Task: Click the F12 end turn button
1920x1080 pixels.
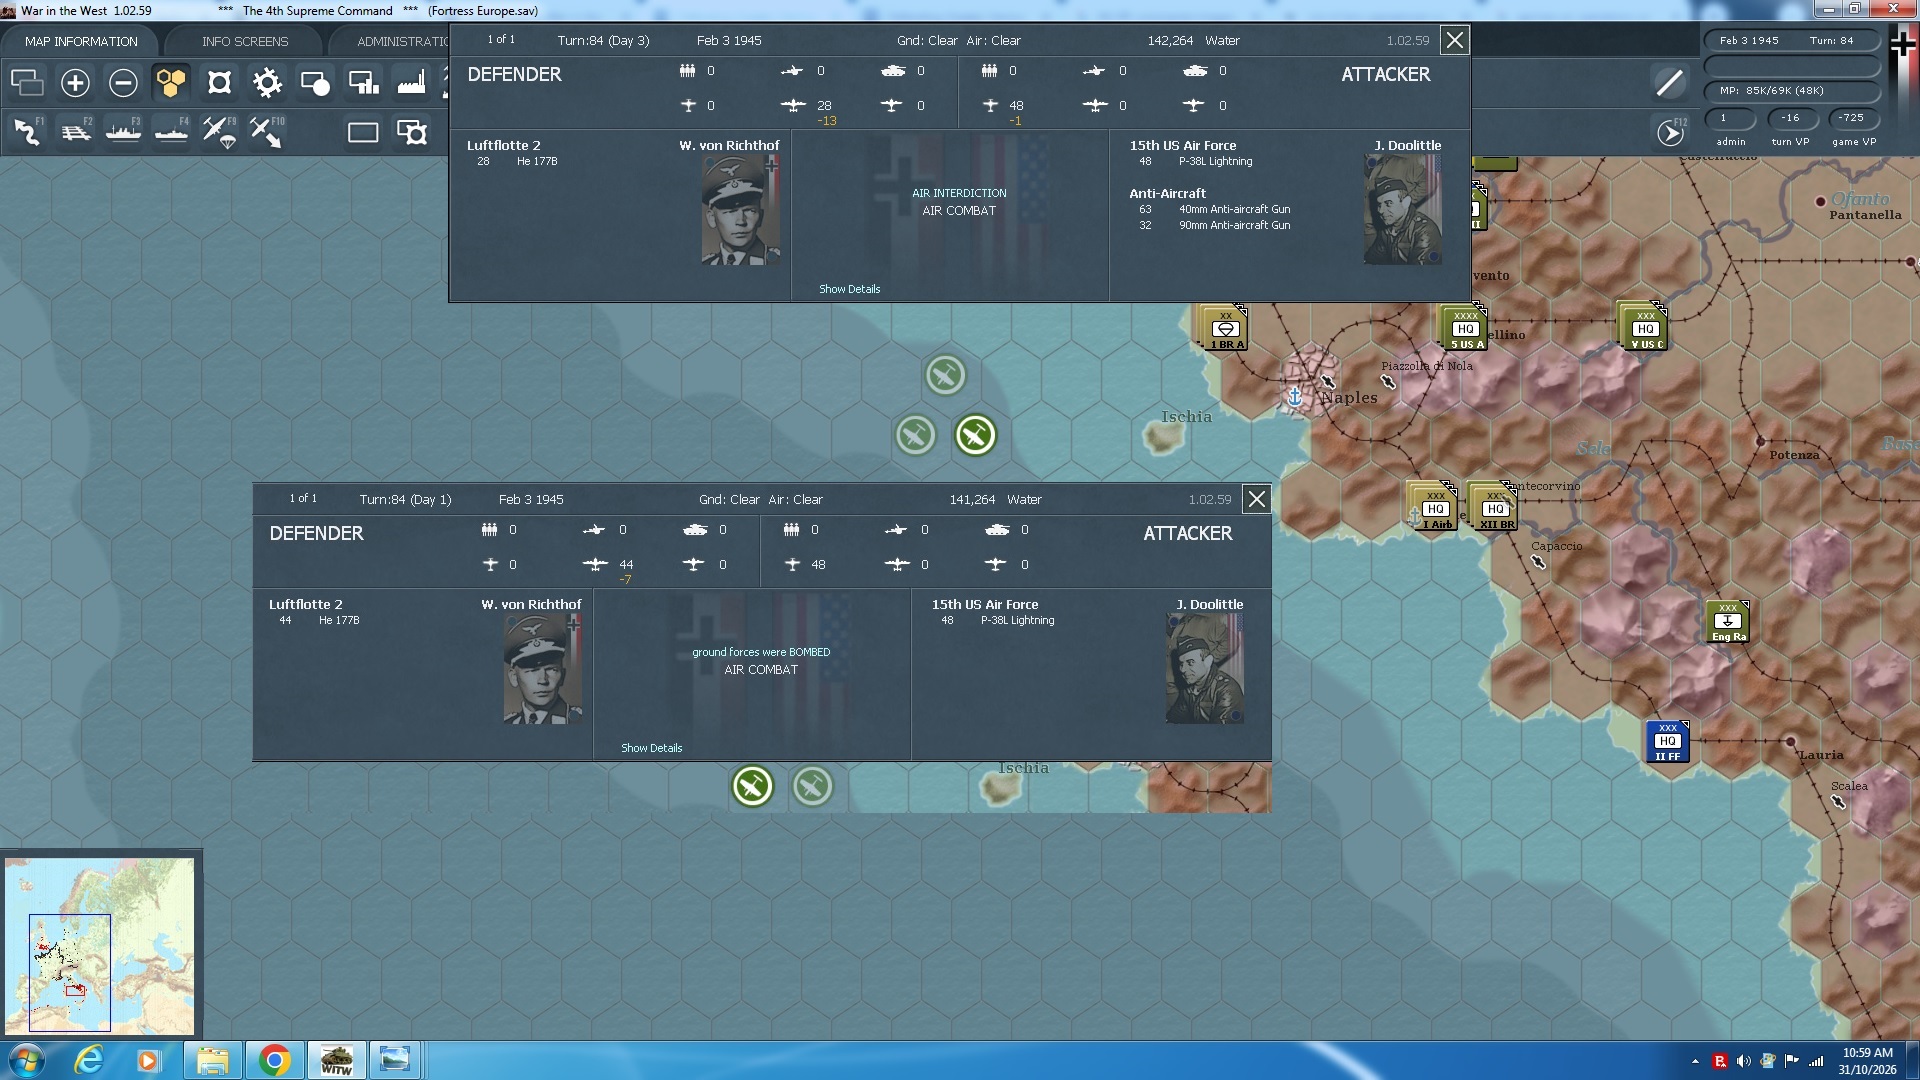Action: click(x=1671, y=131)
